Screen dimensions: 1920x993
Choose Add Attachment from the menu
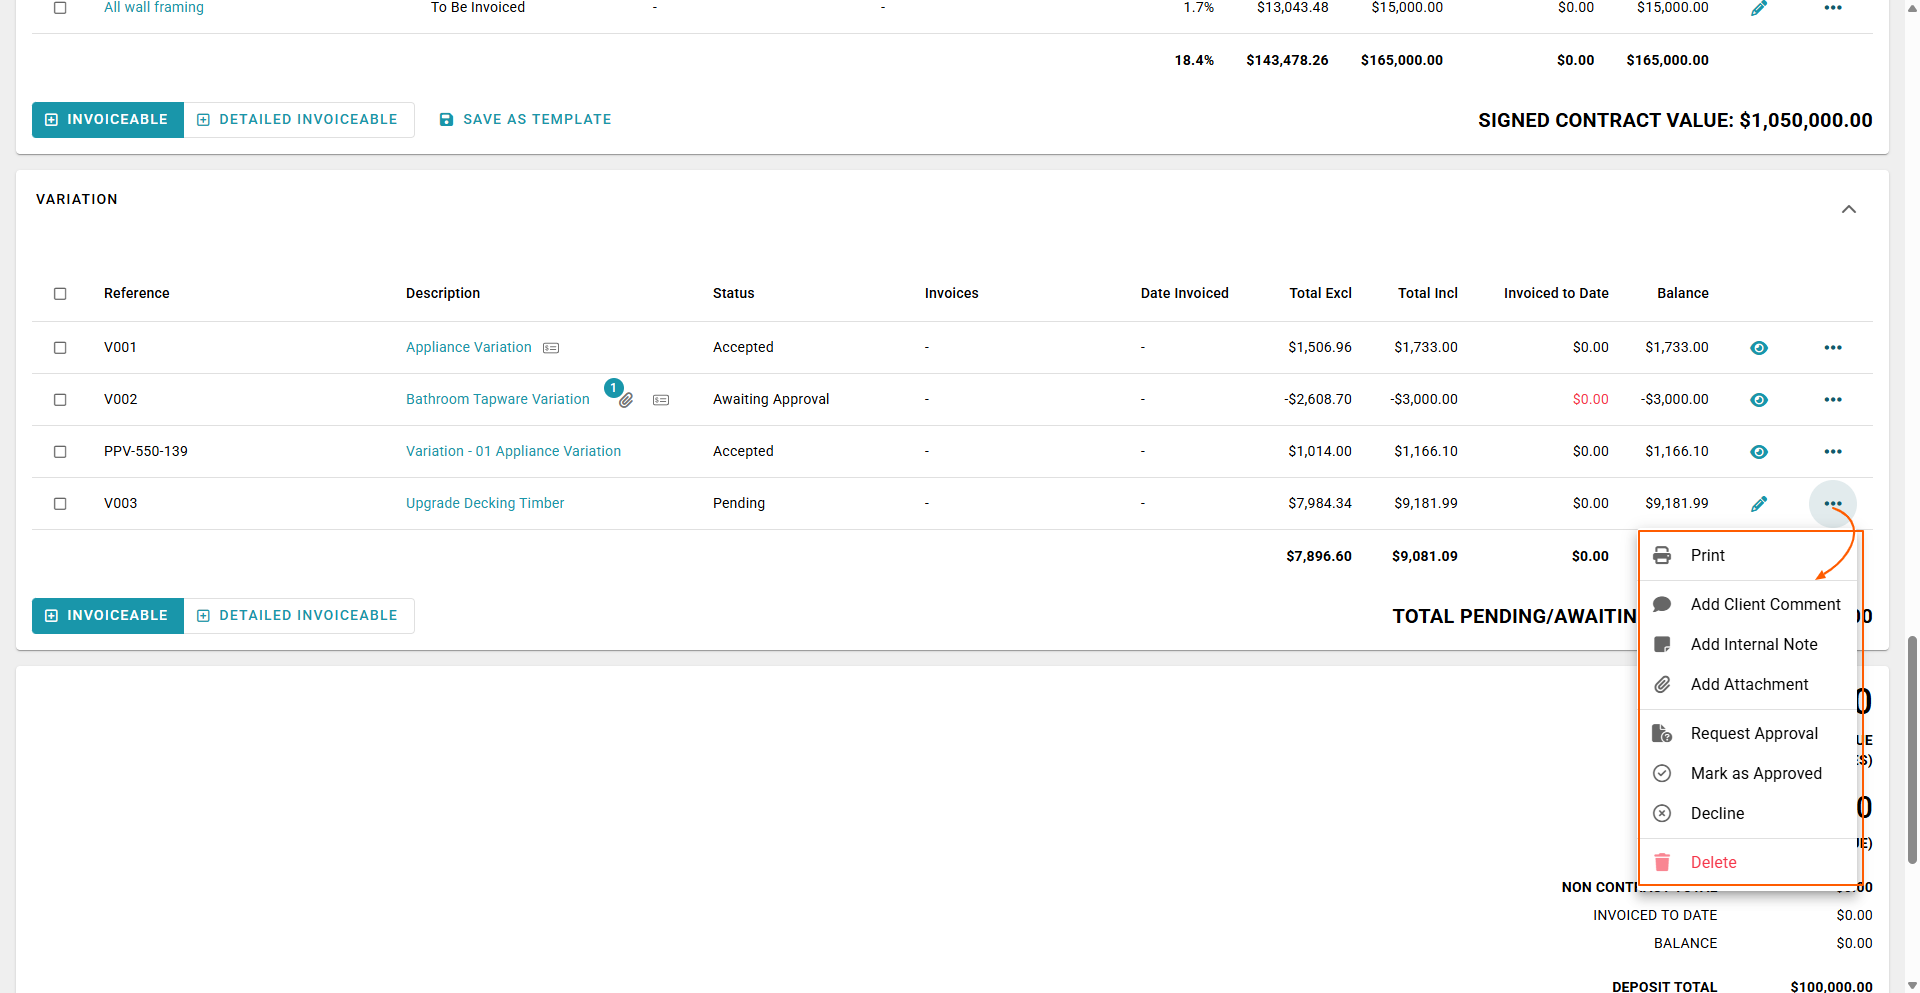coord(1748,685)
